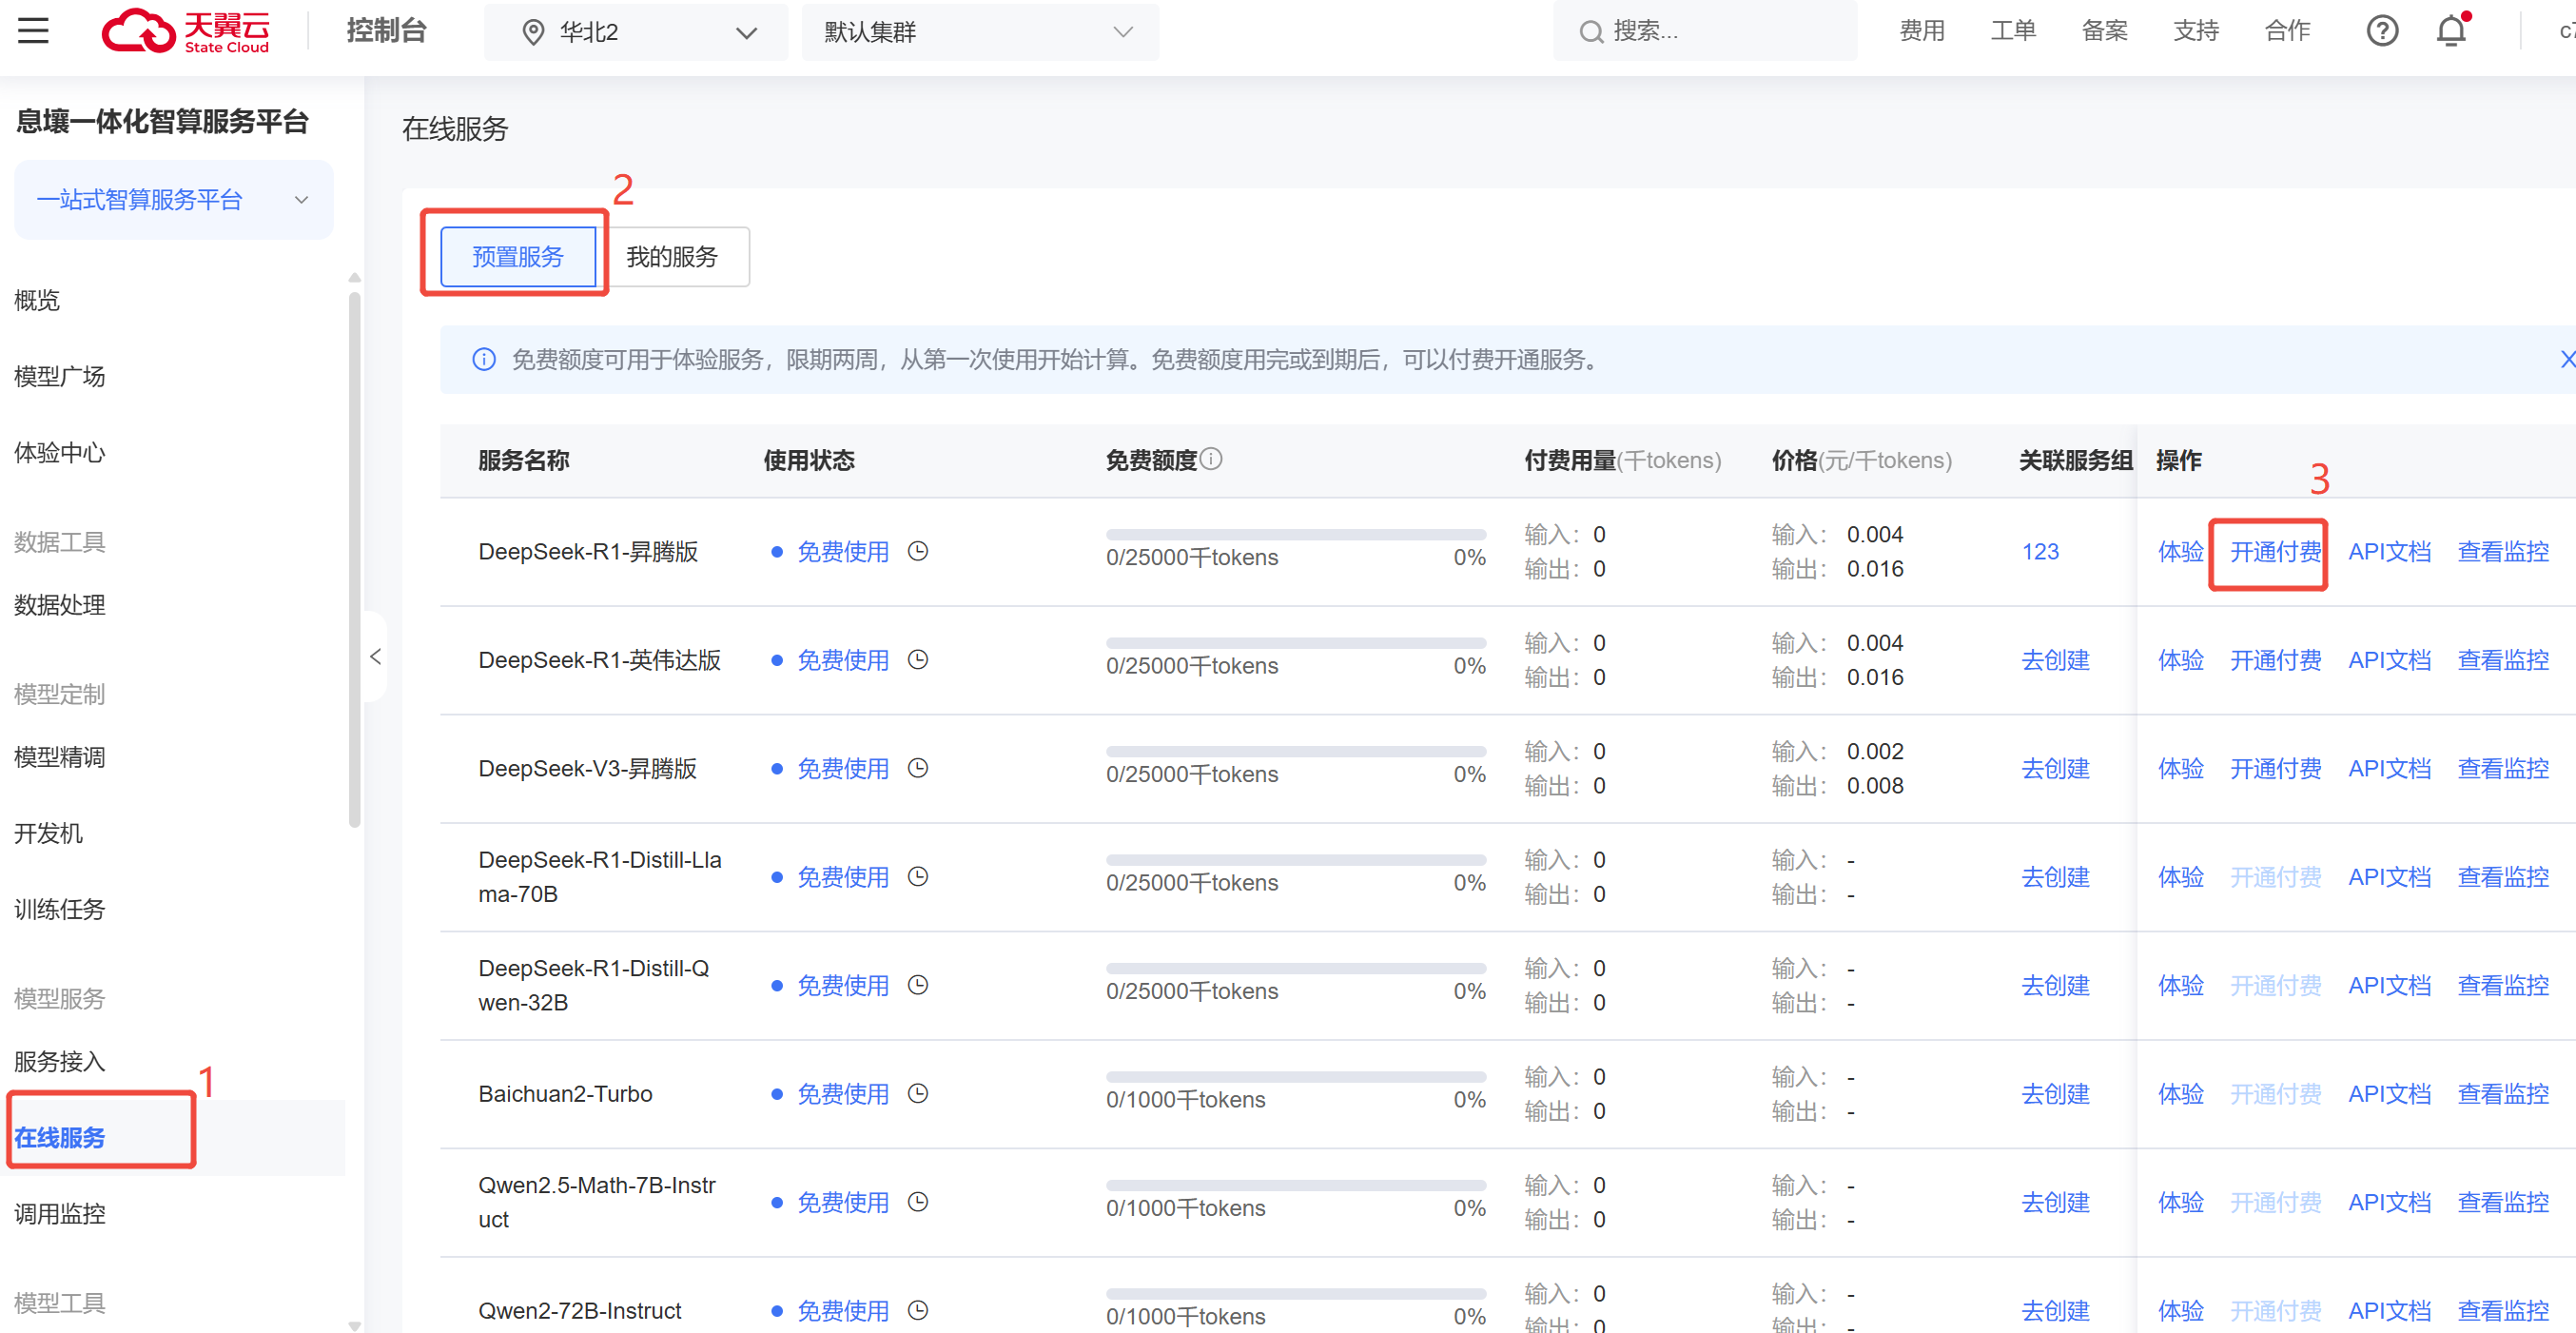This screenshot has width=2576, height=1333.
Task: Click 控制台 in the header
Action: [387, 31]
